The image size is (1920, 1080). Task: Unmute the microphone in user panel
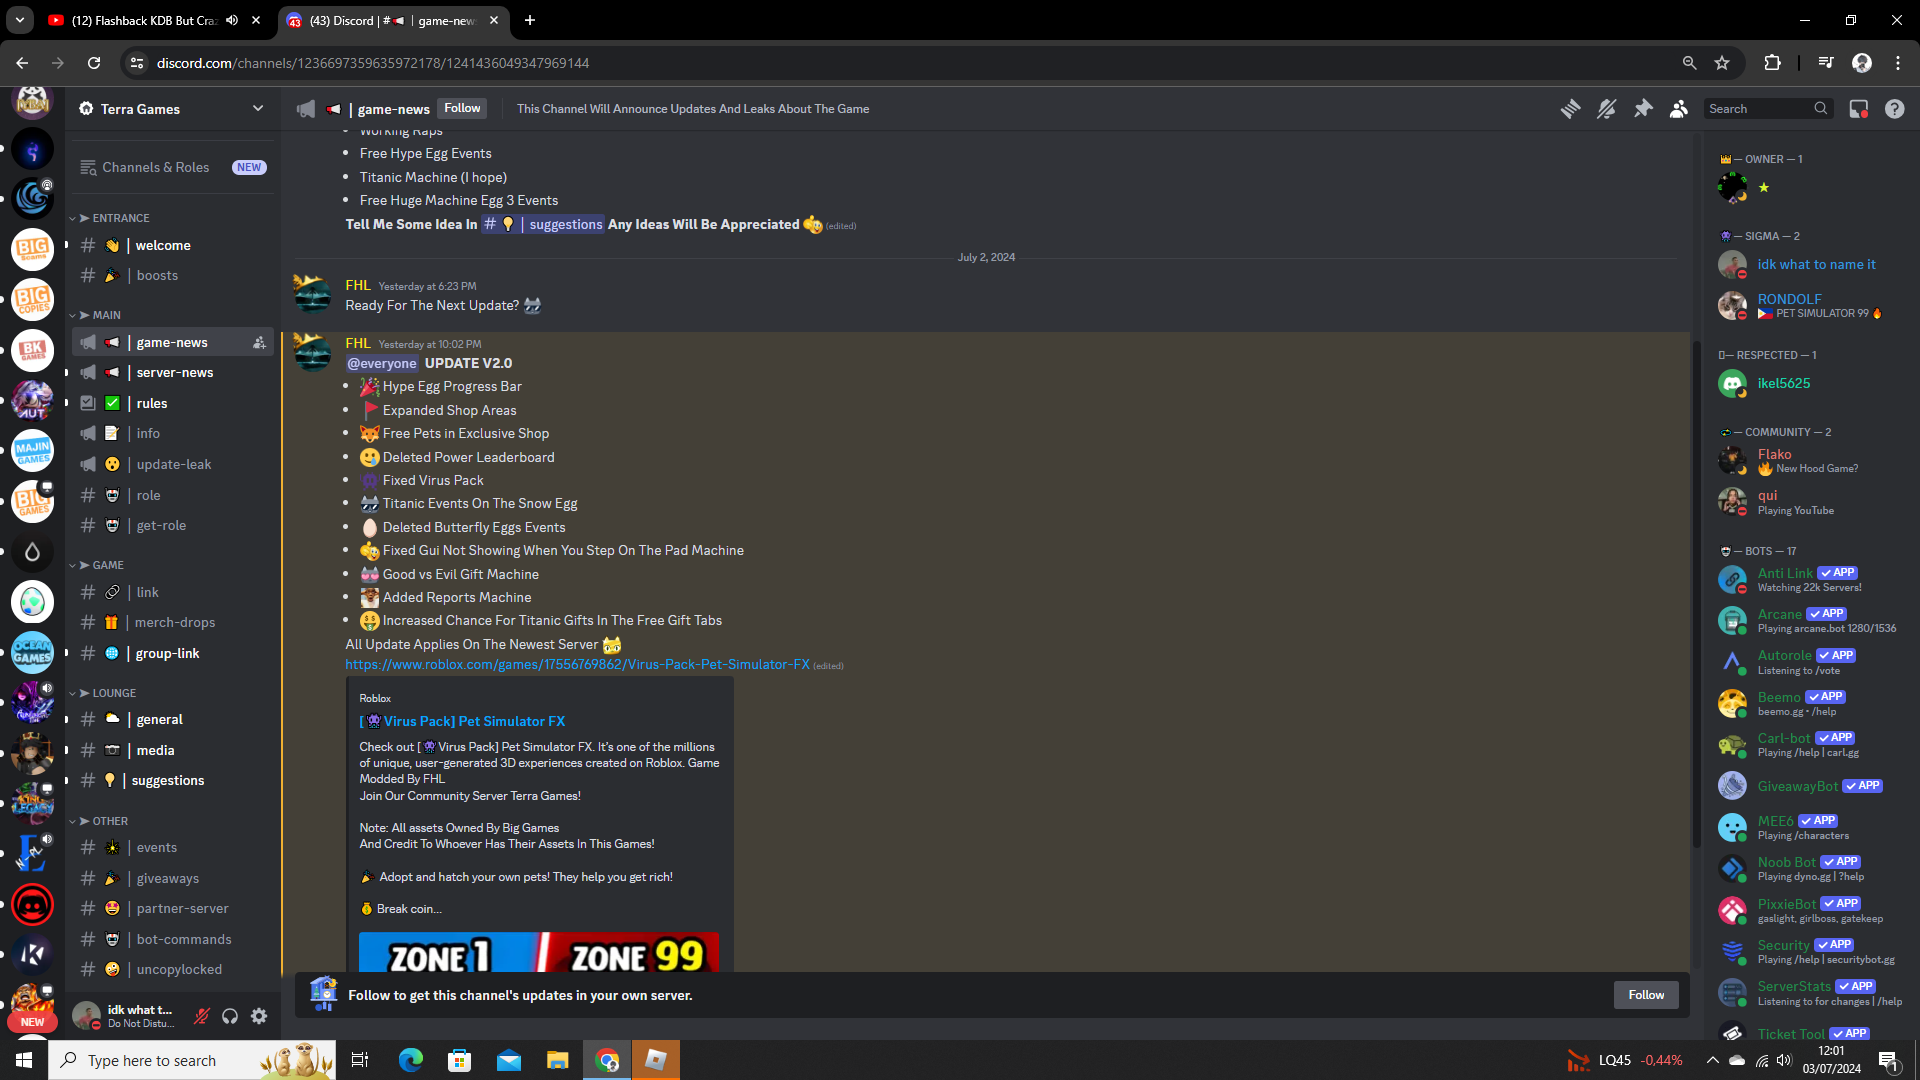pos(201,1016)
